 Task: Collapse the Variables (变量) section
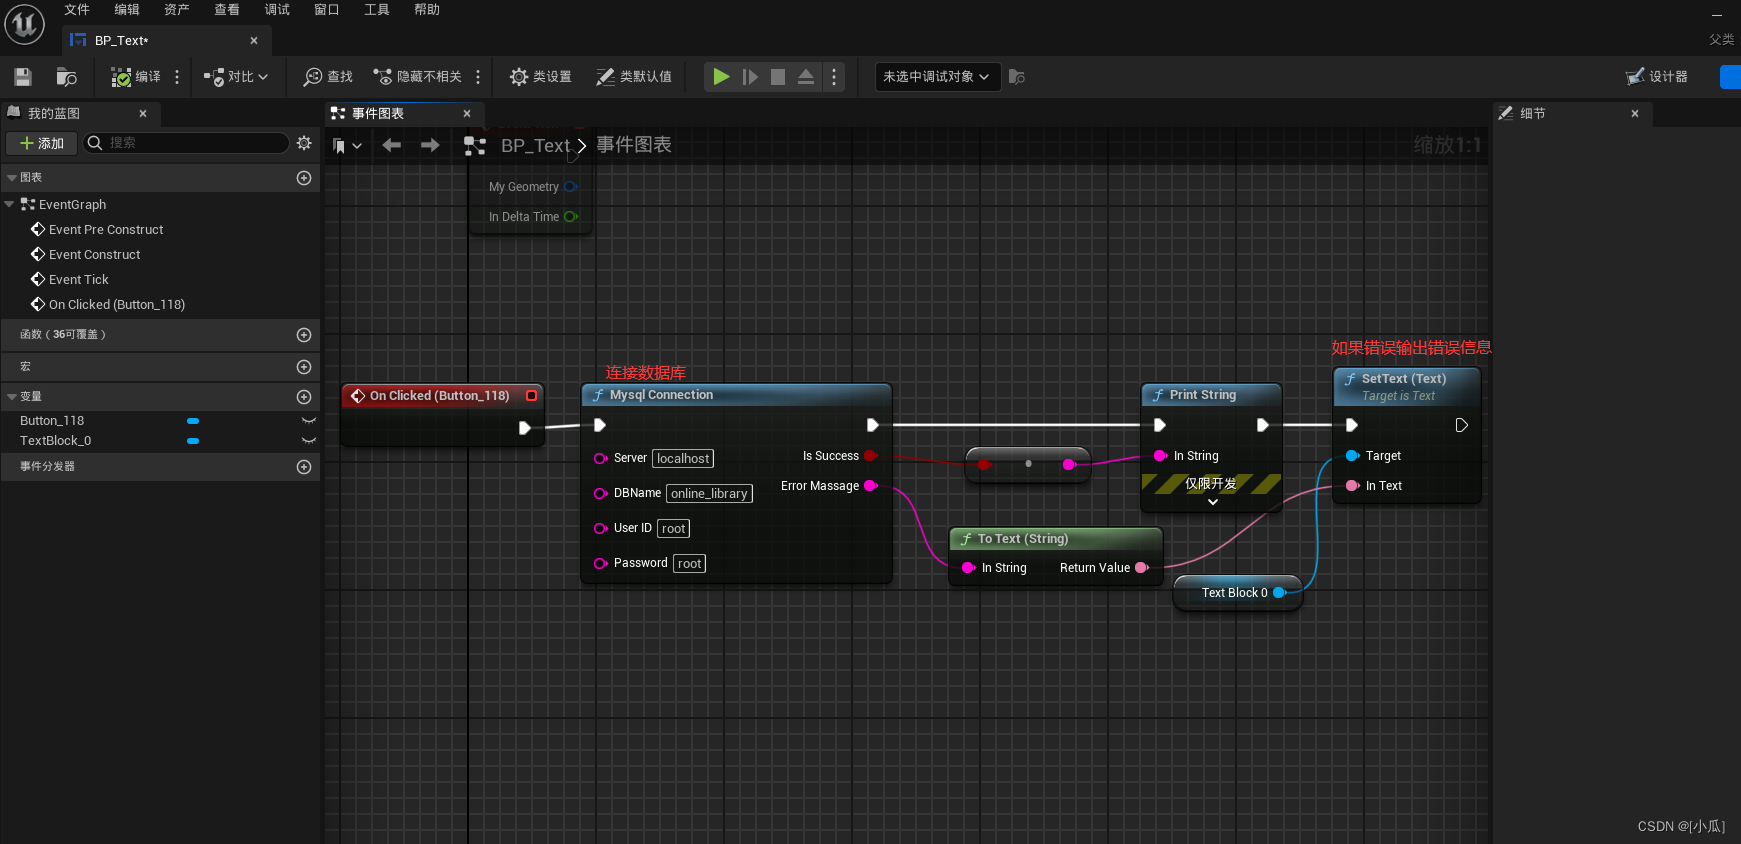(11, 397)
